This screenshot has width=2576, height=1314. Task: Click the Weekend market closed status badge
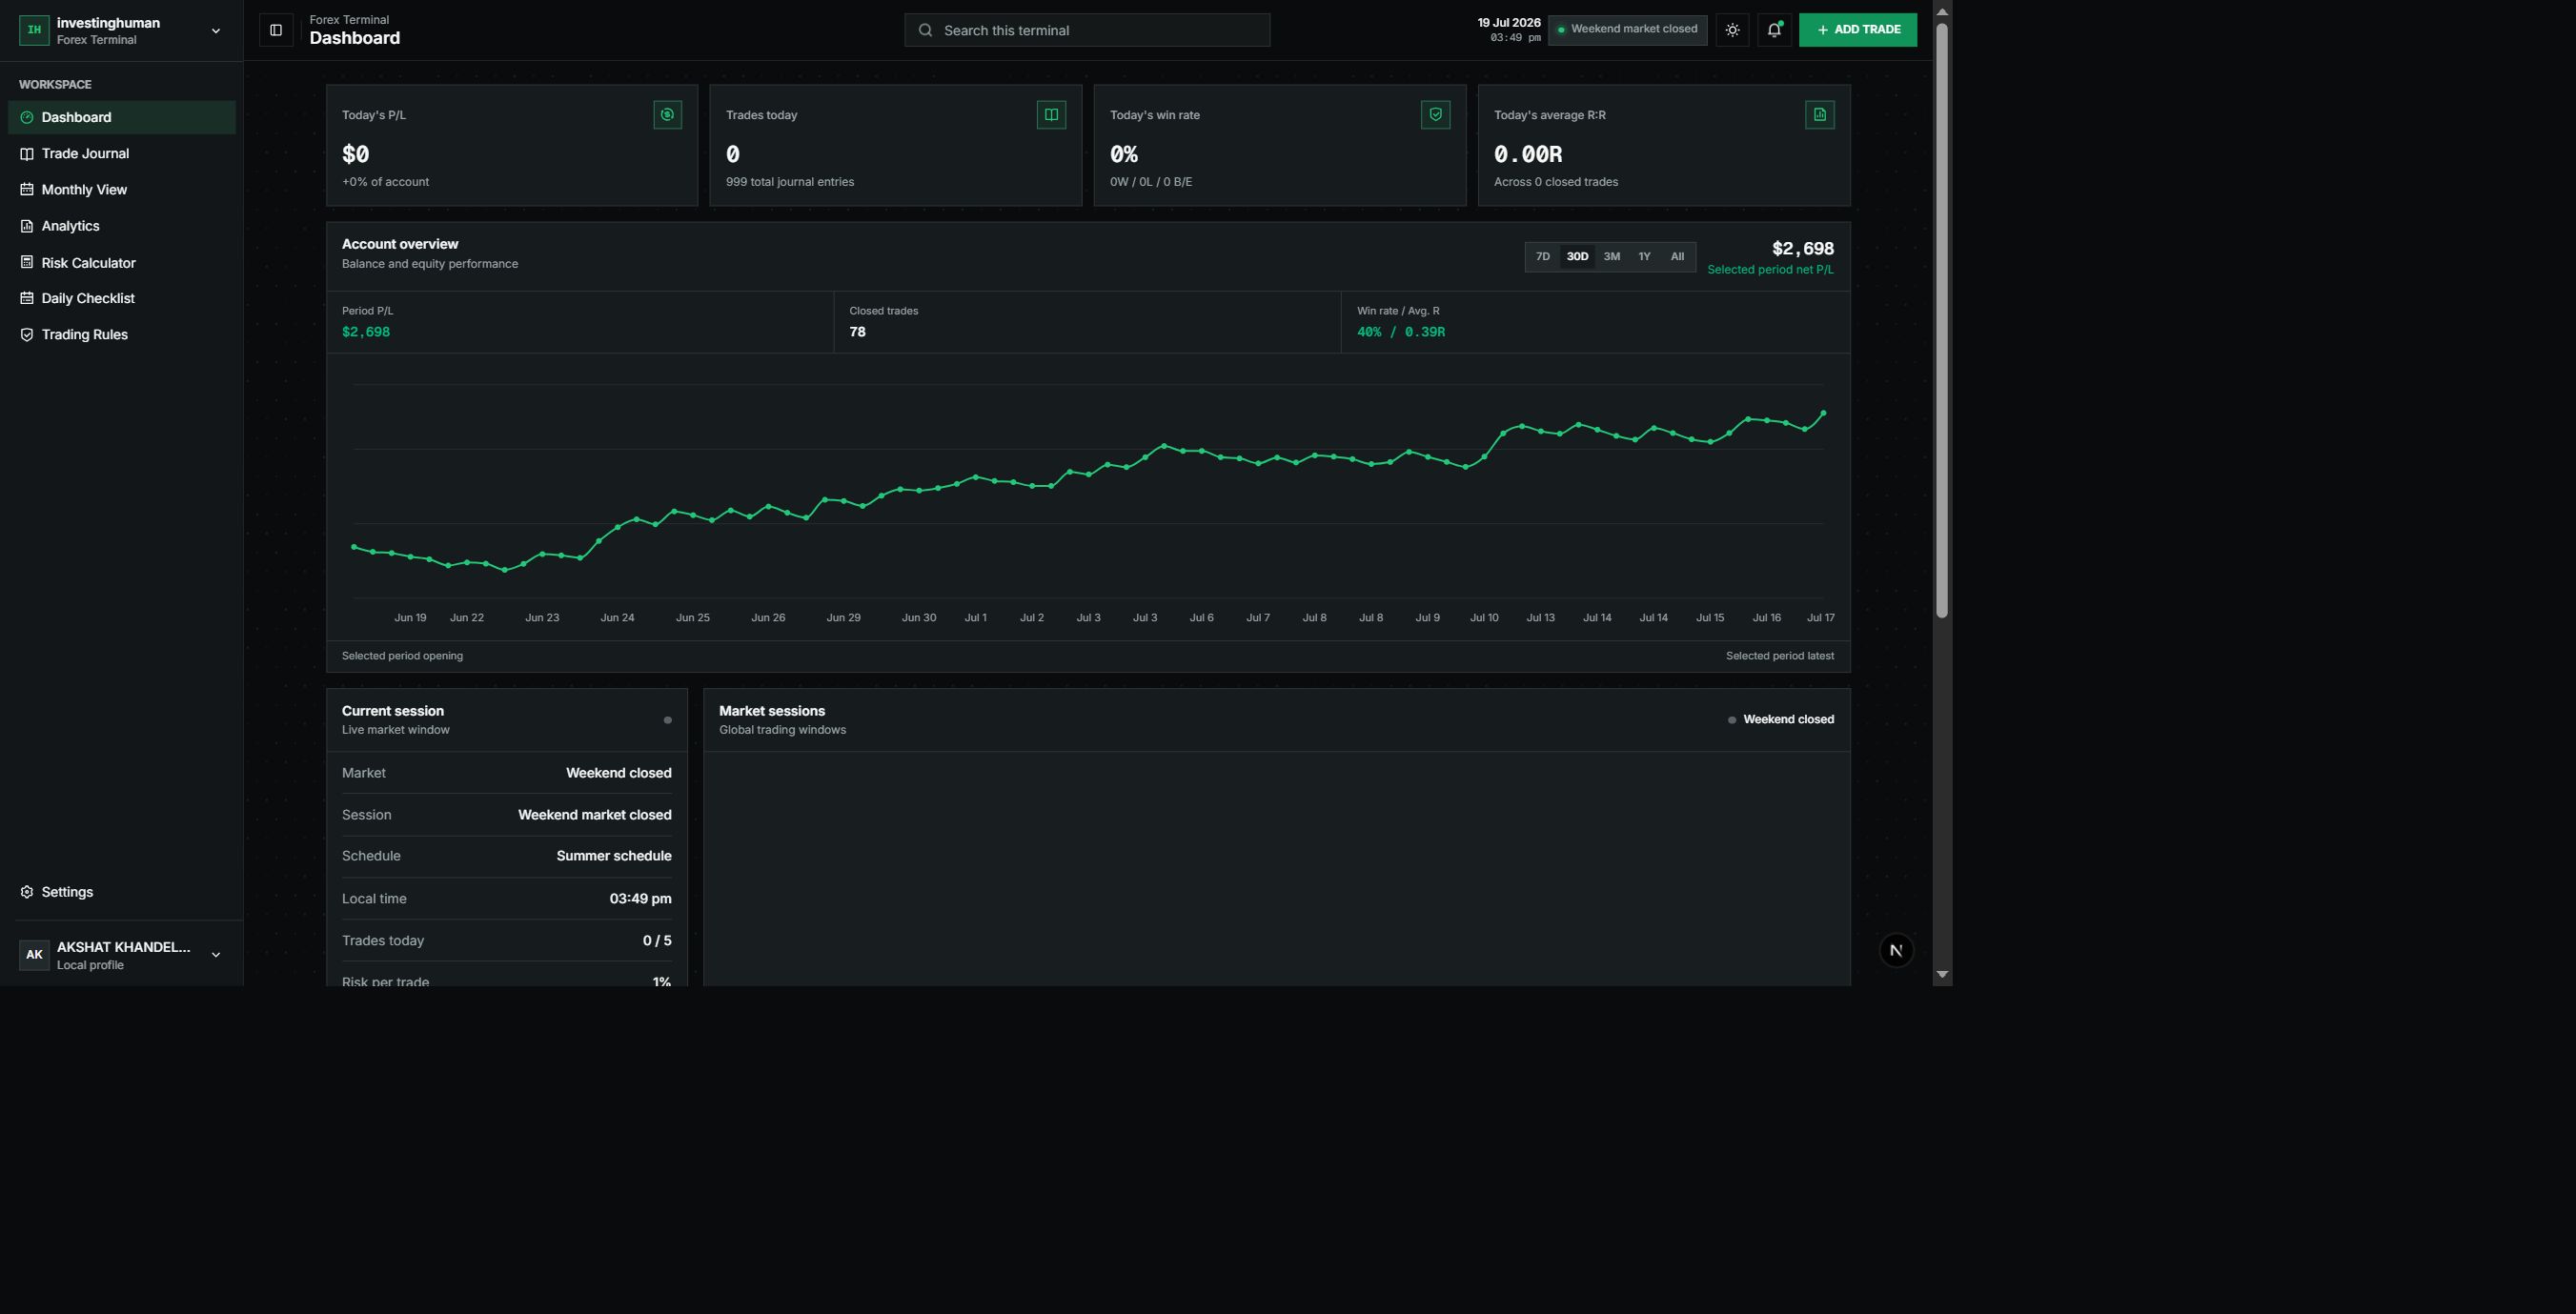click(x=1627, y=30)
